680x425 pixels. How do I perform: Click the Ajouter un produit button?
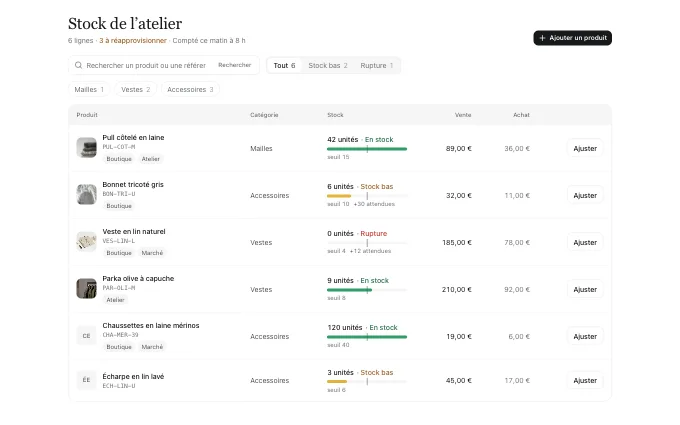click(572, 38)
